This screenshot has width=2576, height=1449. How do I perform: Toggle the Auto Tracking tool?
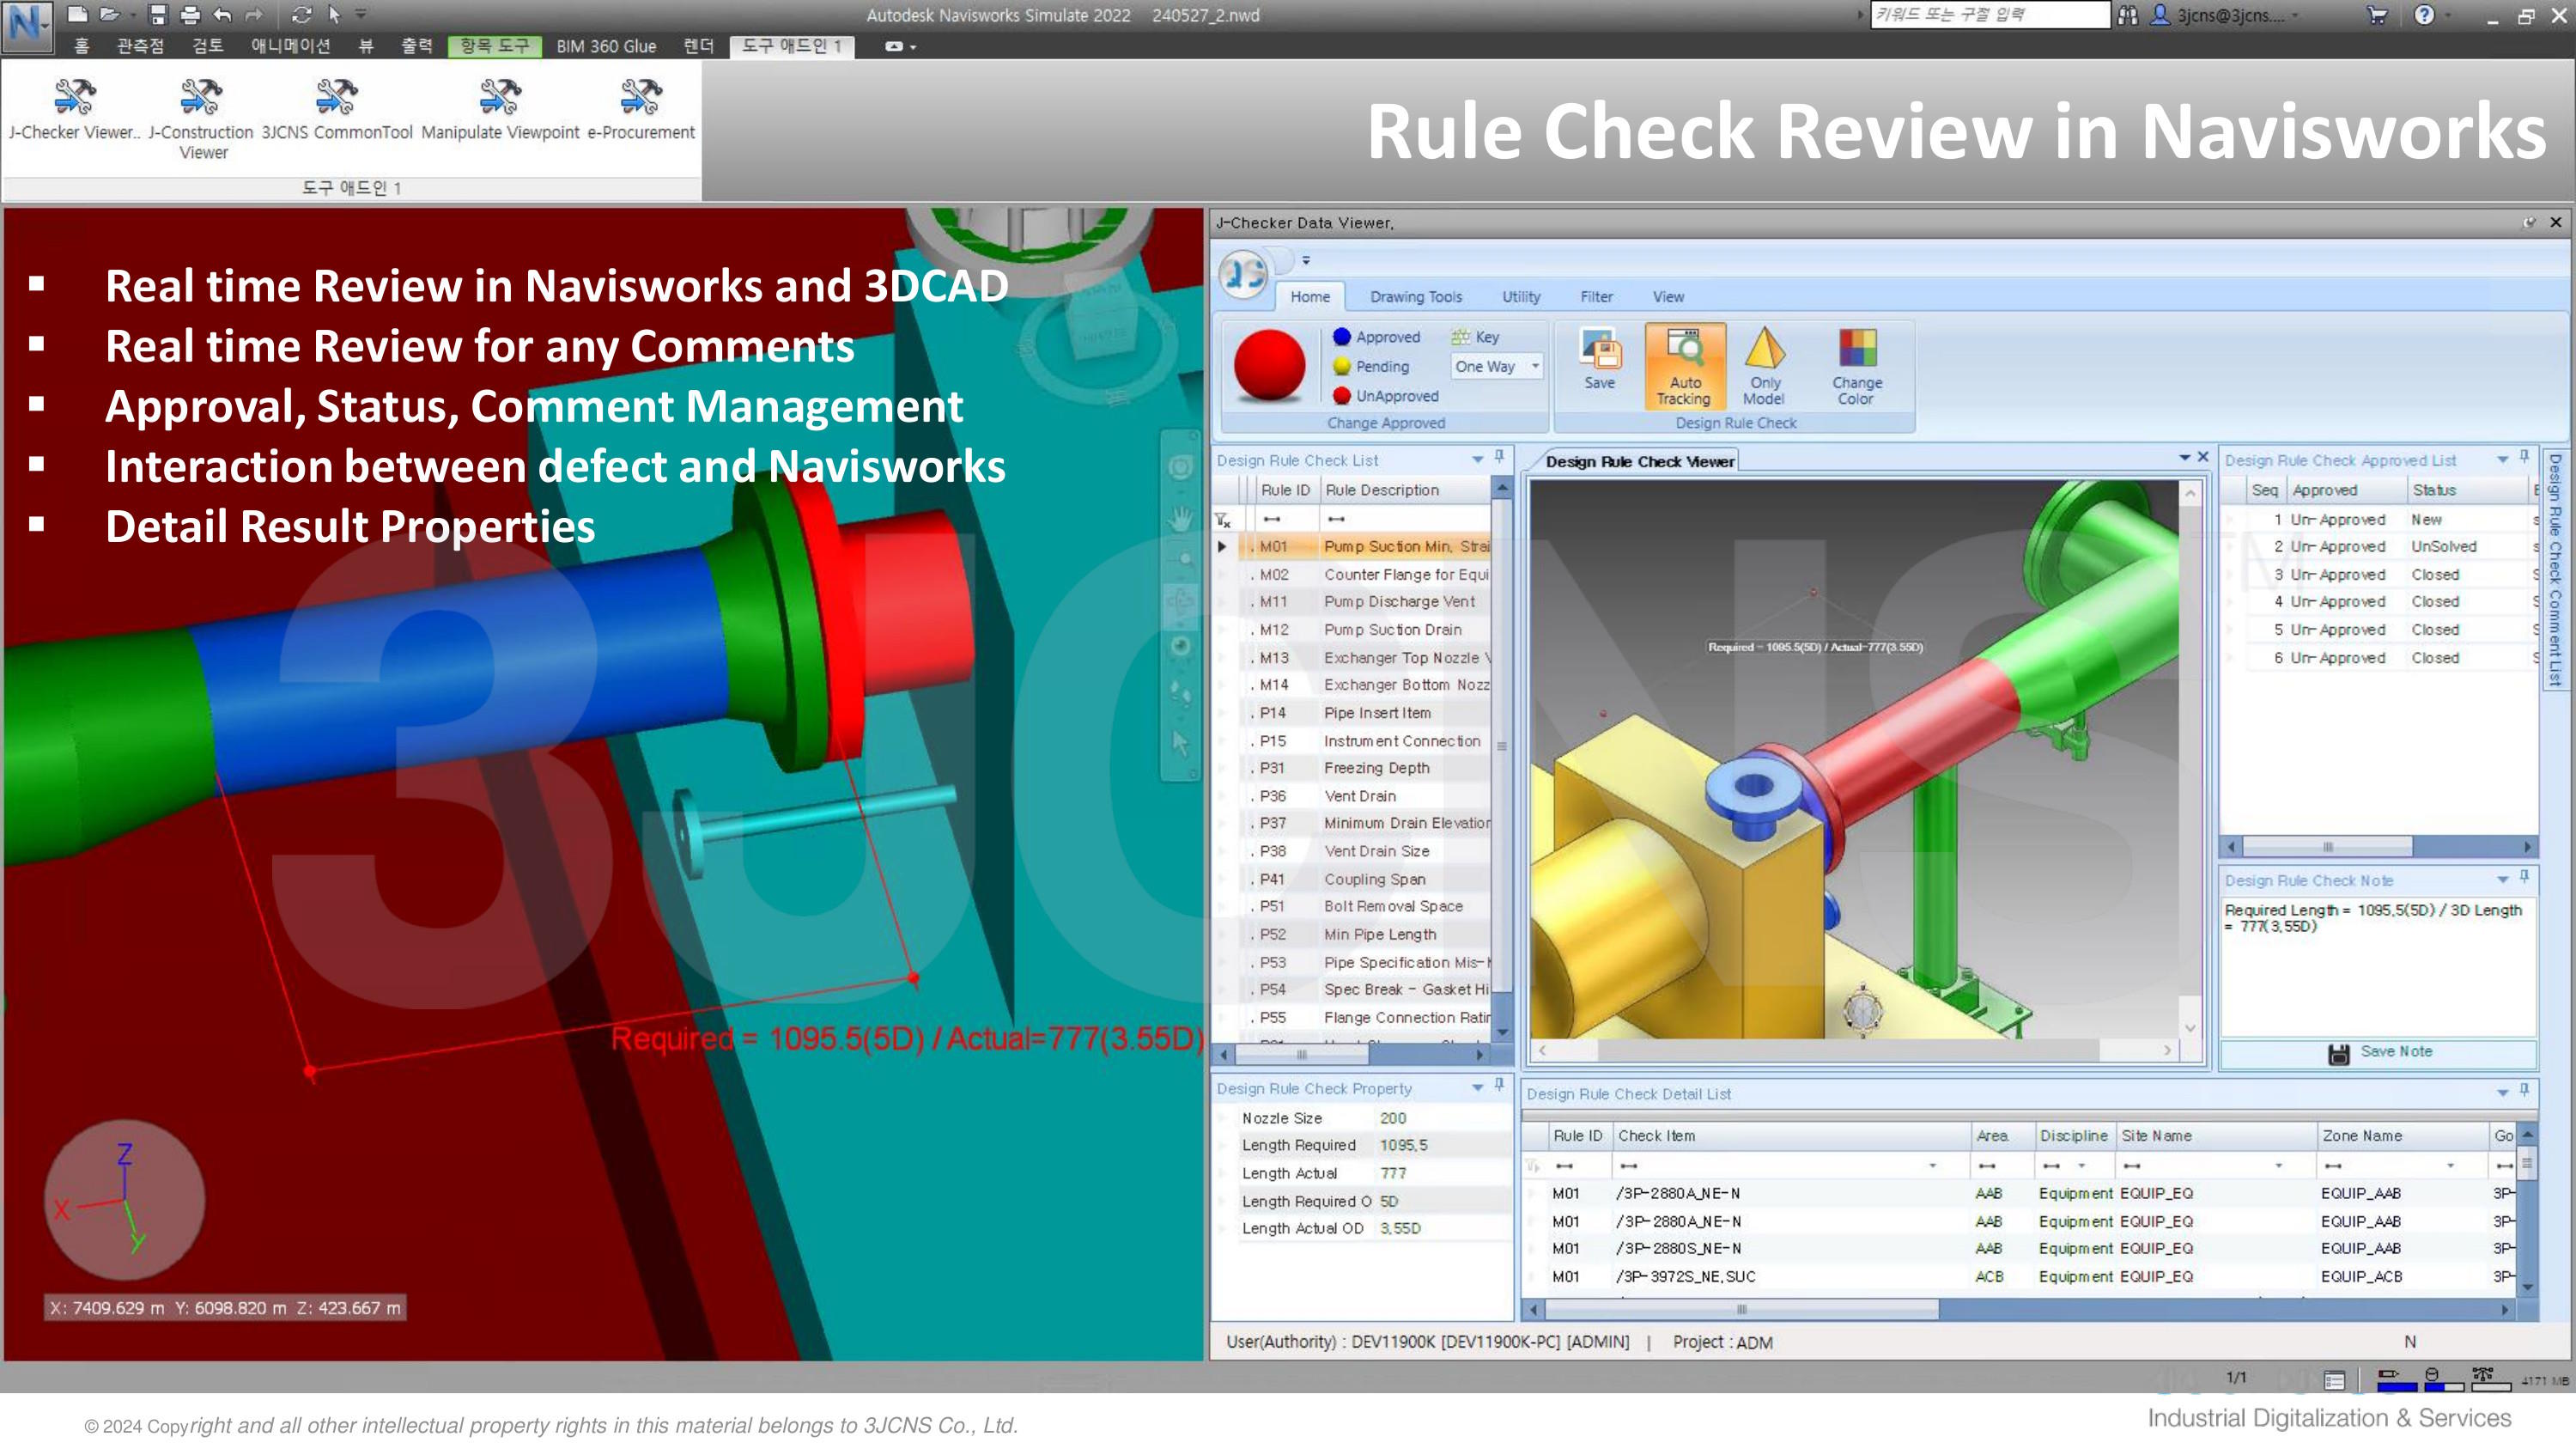point(1685,366)
